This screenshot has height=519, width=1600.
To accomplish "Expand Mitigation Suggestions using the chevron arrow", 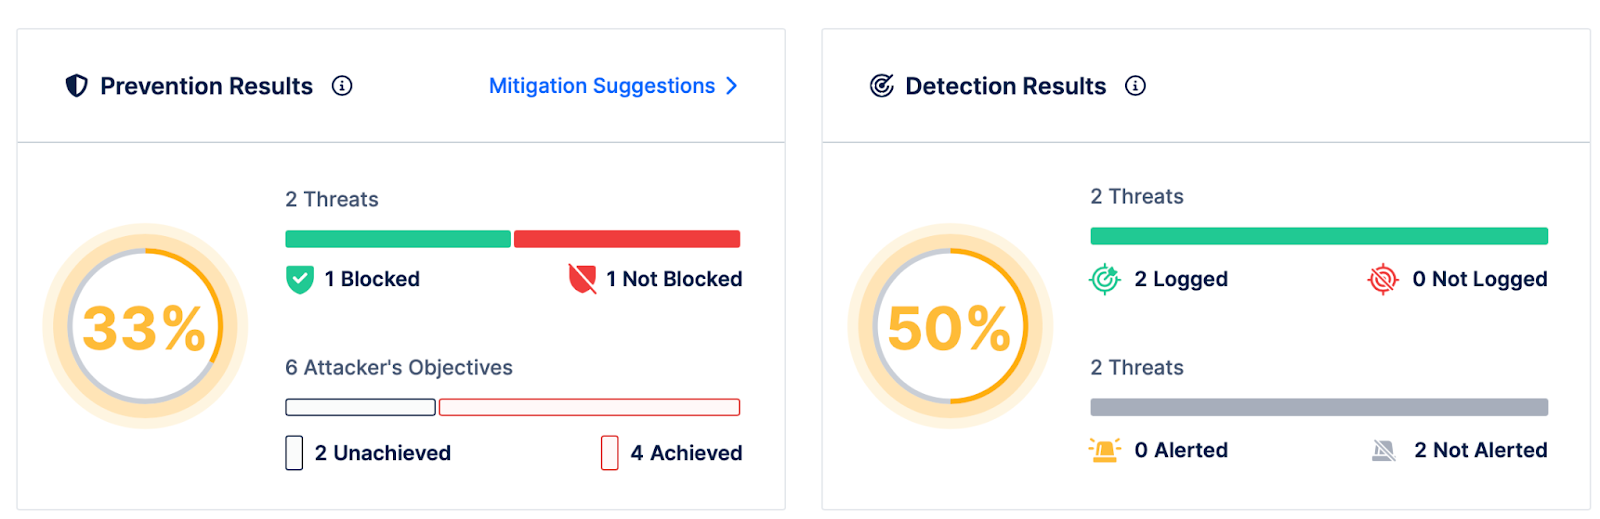I will tap(731, 86).
